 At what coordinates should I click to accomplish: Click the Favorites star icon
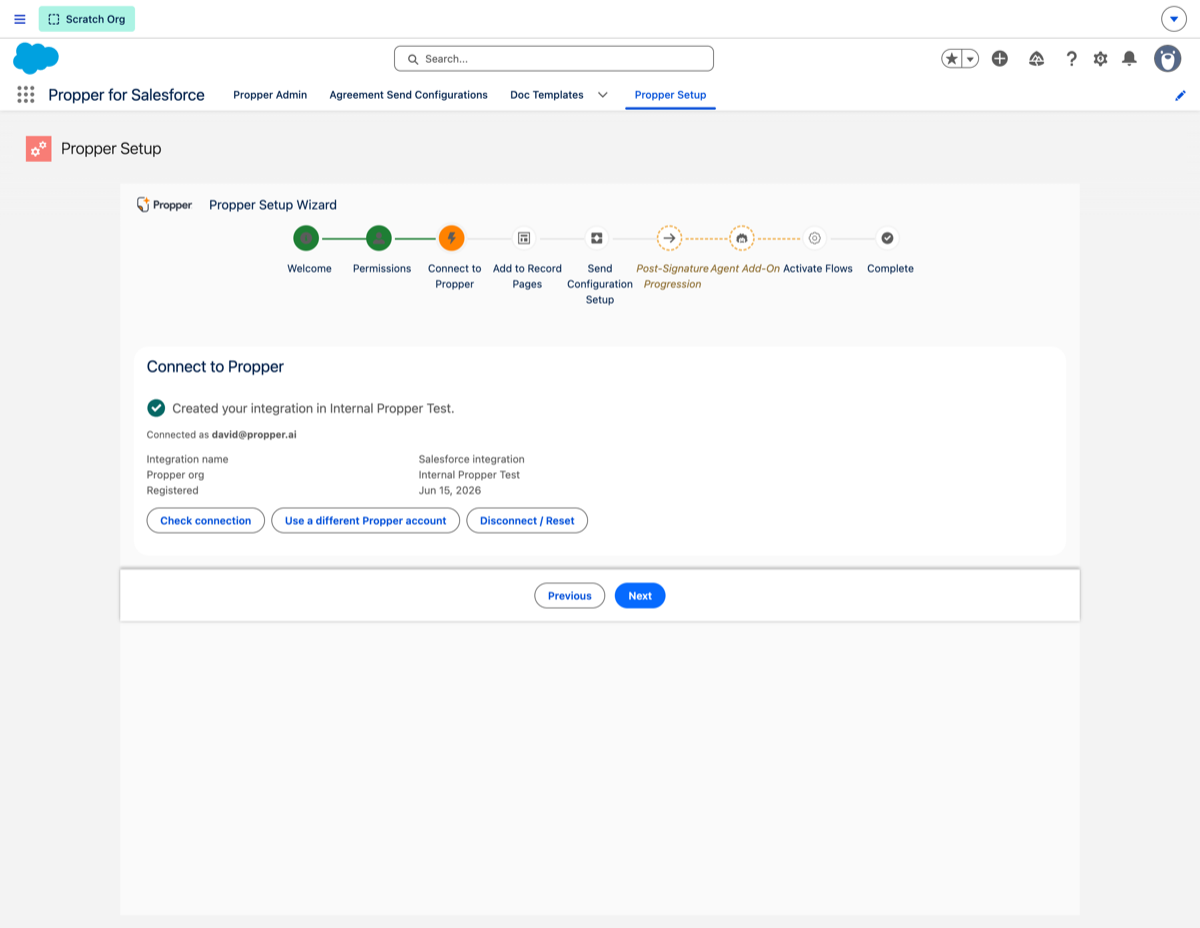pos(951,59)
